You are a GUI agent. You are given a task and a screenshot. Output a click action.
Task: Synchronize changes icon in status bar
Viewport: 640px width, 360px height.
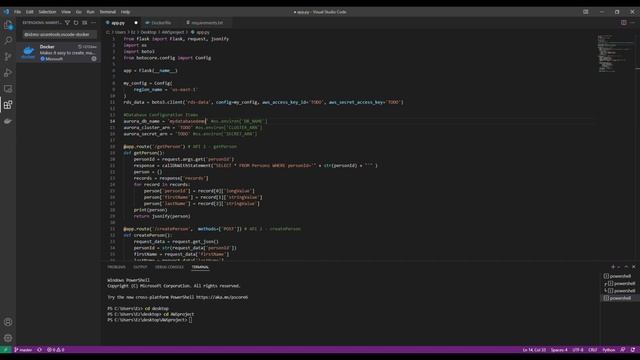pyautogui.click(x=40, y=350)
